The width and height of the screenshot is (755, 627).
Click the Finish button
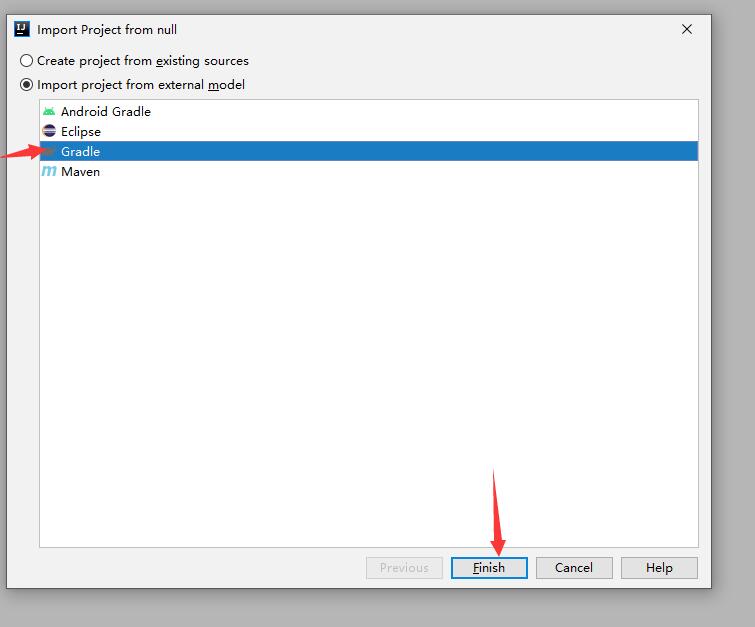pos(489,568)
